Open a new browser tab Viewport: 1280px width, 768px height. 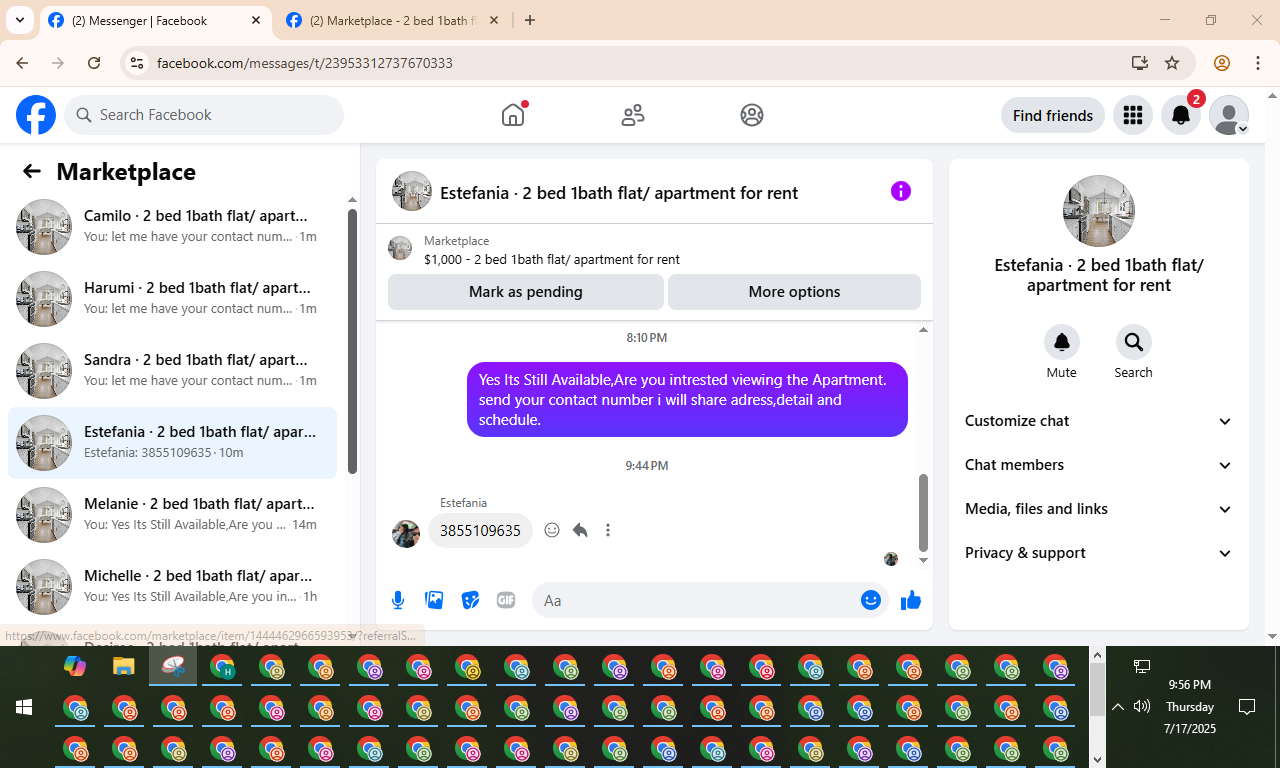point(530,20)
